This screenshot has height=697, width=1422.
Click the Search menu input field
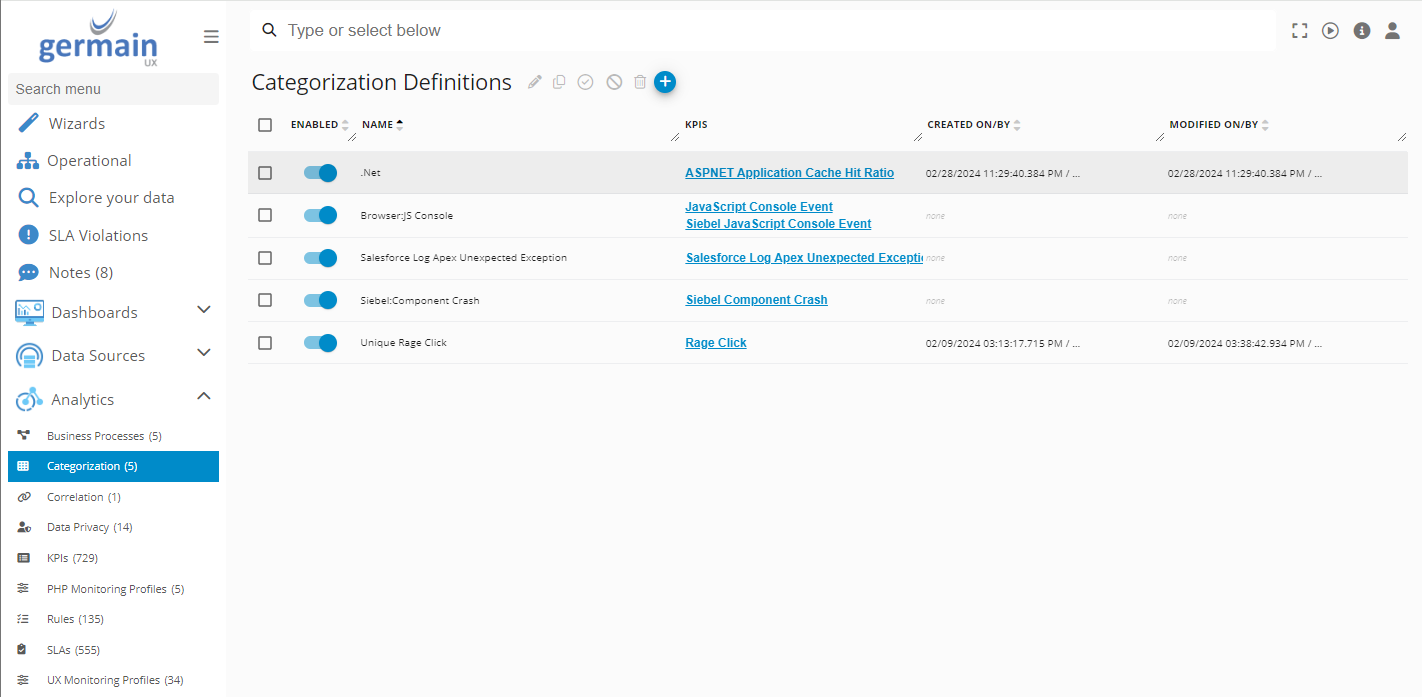pyautogui.click(x=113, y=89)
